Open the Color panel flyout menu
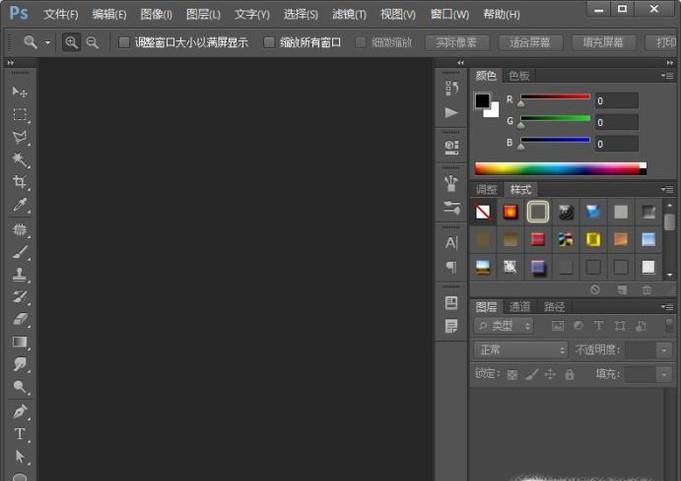 point(668,76)
